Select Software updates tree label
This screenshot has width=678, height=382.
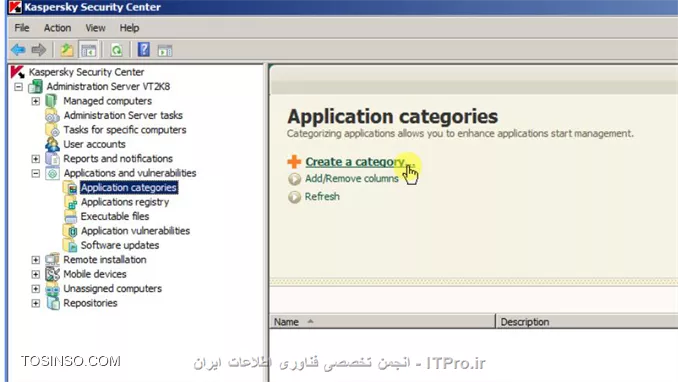click(x=120, y=245)
